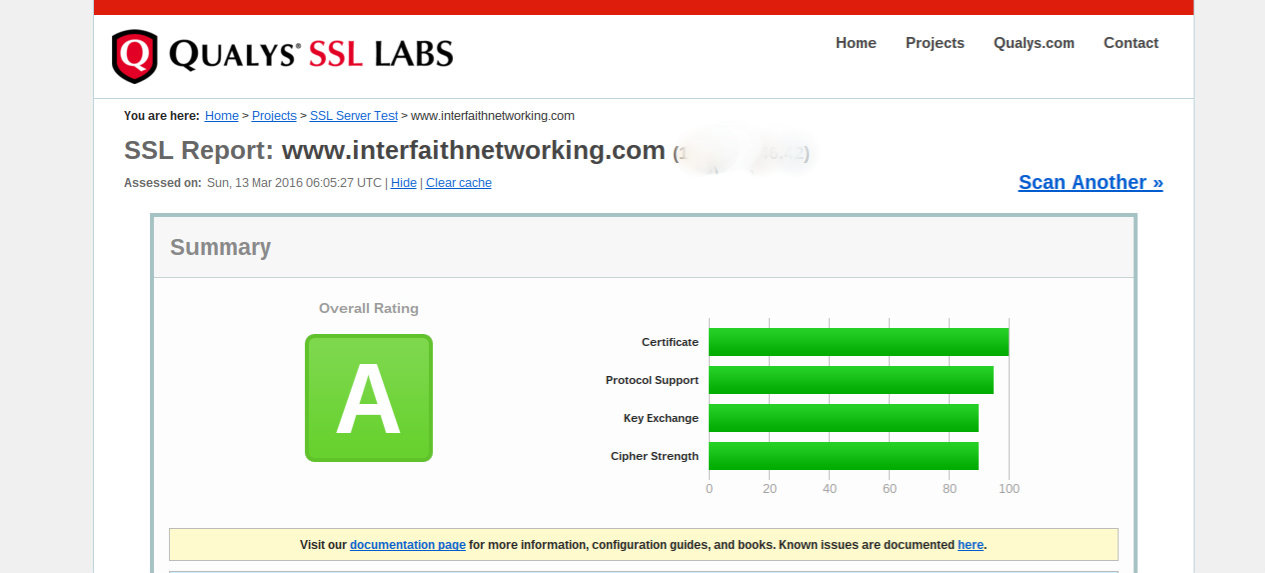The width and height of the screenshot is (1265, 573).
Task: Click the 'Overall Rating' label
Action: coord(369,308)
